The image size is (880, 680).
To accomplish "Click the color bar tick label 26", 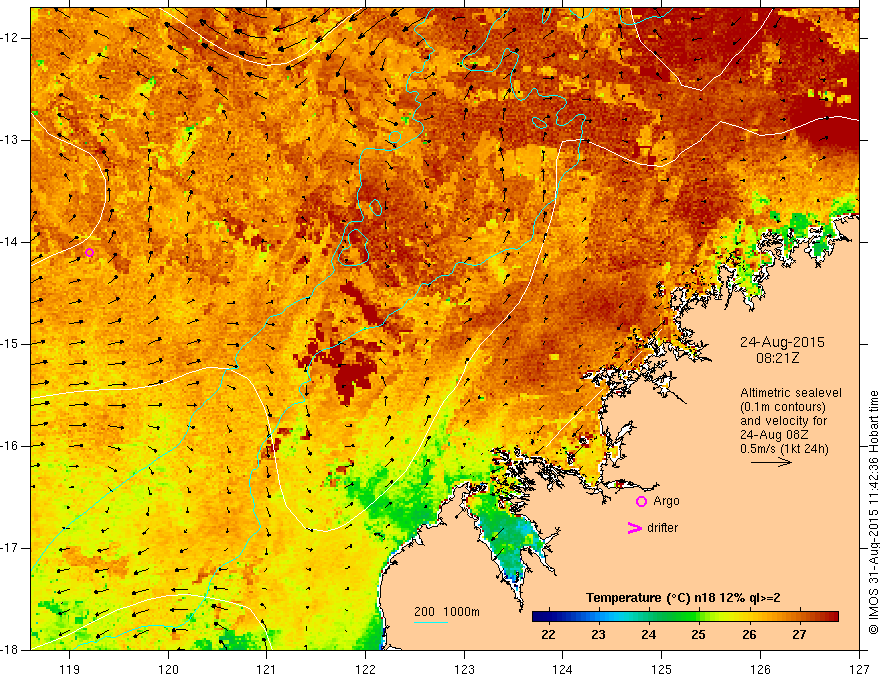I will pyautogui.click(x=749, y=635).
